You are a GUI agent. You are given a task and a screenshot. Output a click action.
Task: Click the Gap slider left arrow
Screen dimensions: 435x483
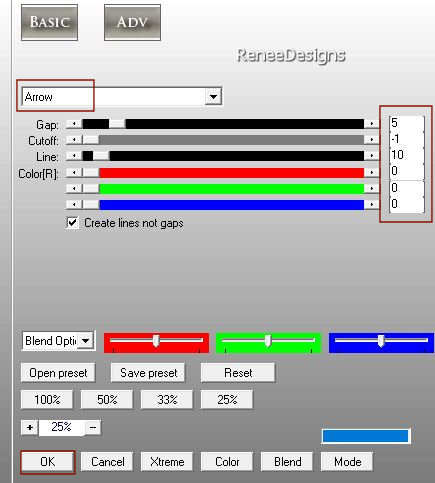click(x=74, y=124)
